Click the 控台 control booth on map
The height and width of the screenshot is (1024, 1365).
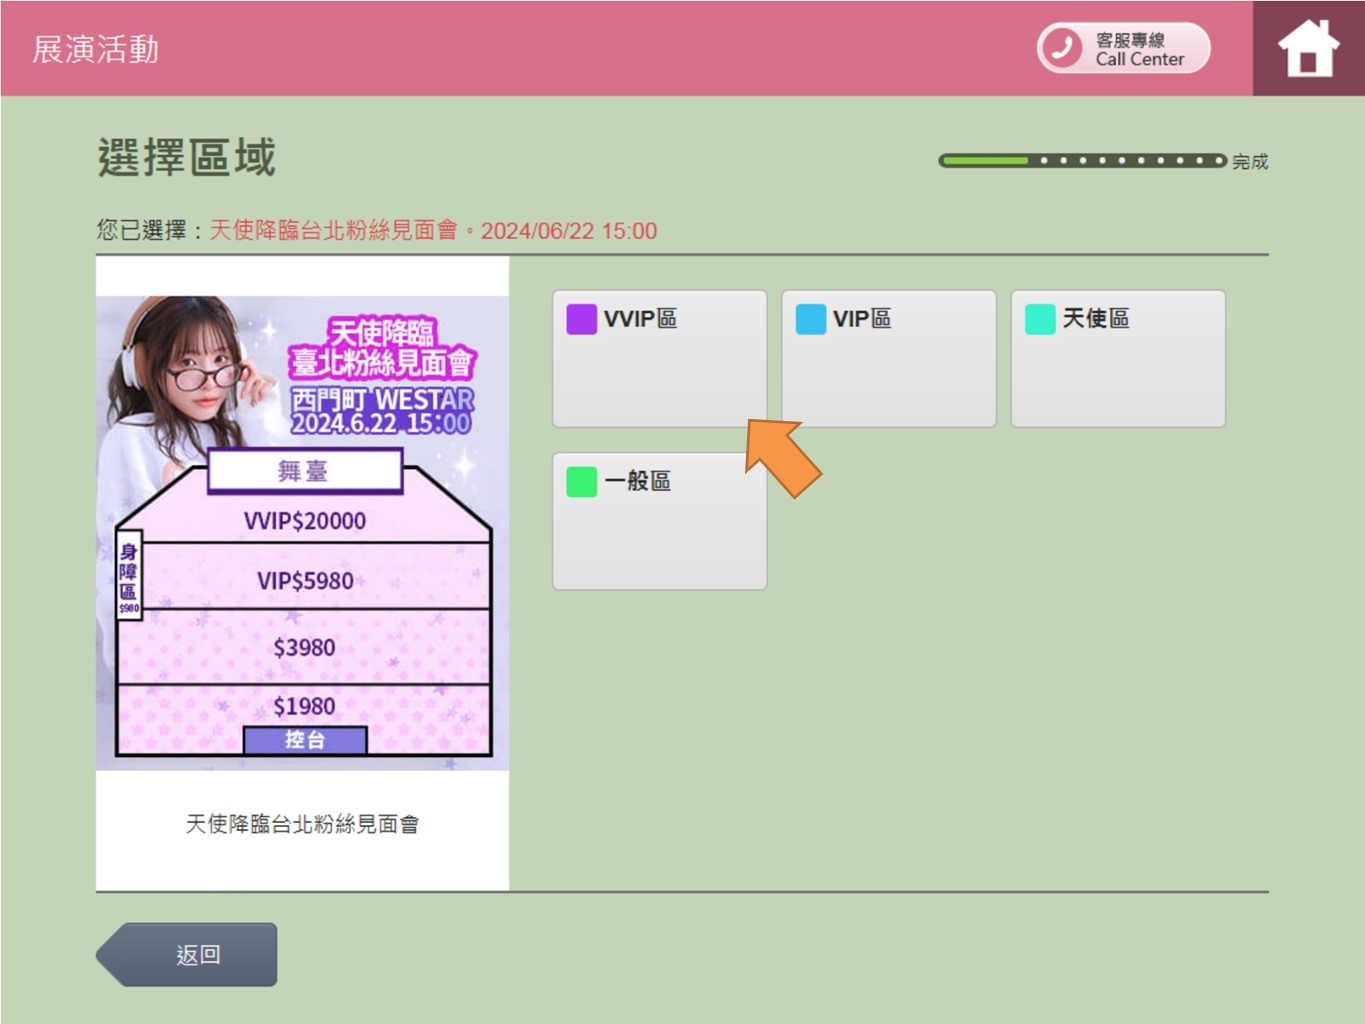[305, 740]
